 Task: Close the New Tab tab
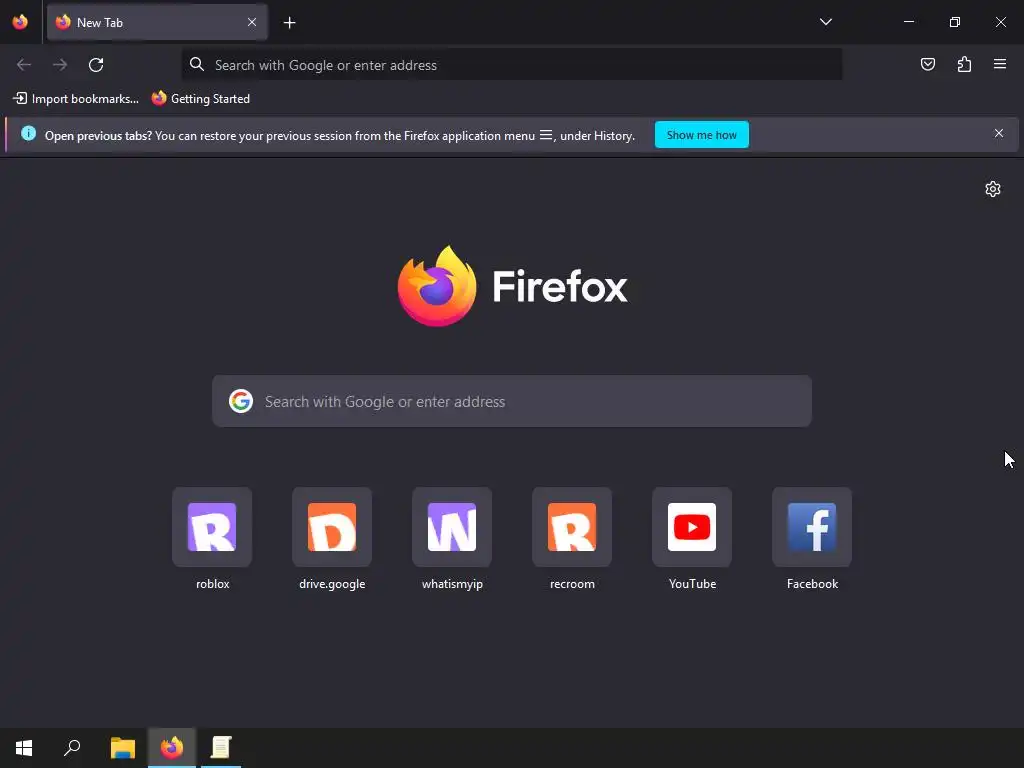coord(252,22)
